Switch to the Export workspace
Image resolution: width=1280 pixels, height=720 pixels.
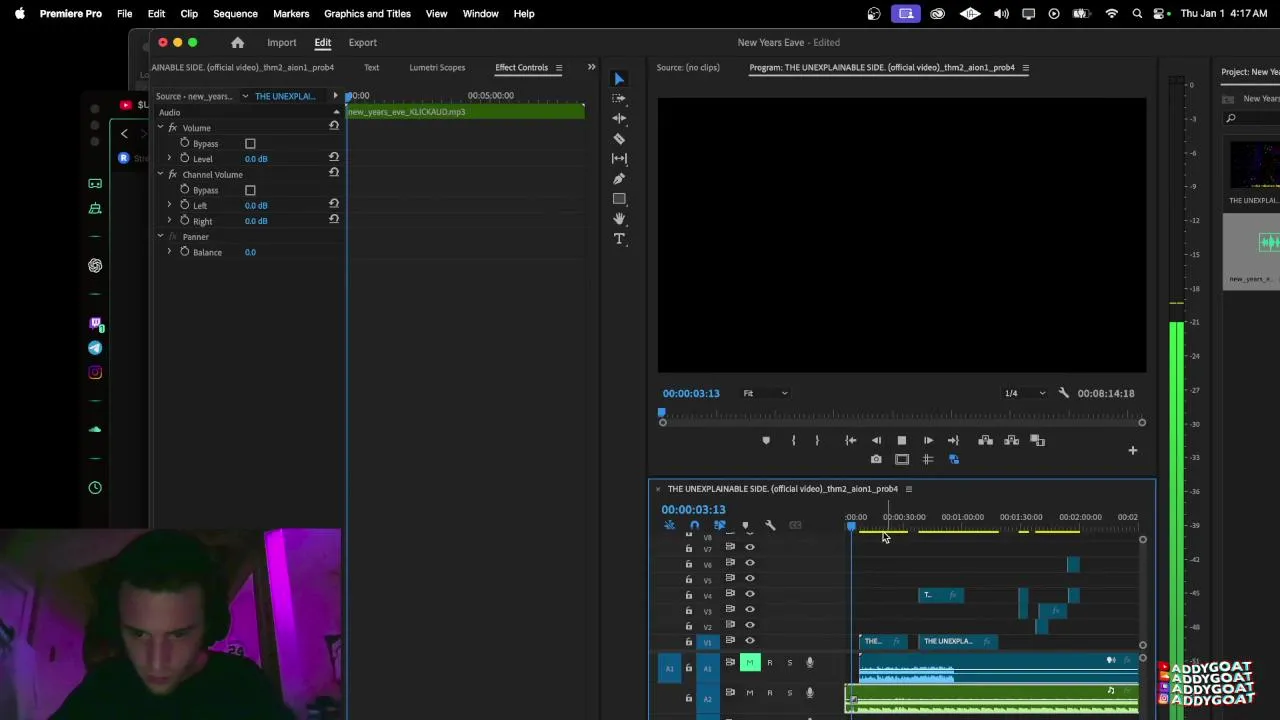click(362, 43)
